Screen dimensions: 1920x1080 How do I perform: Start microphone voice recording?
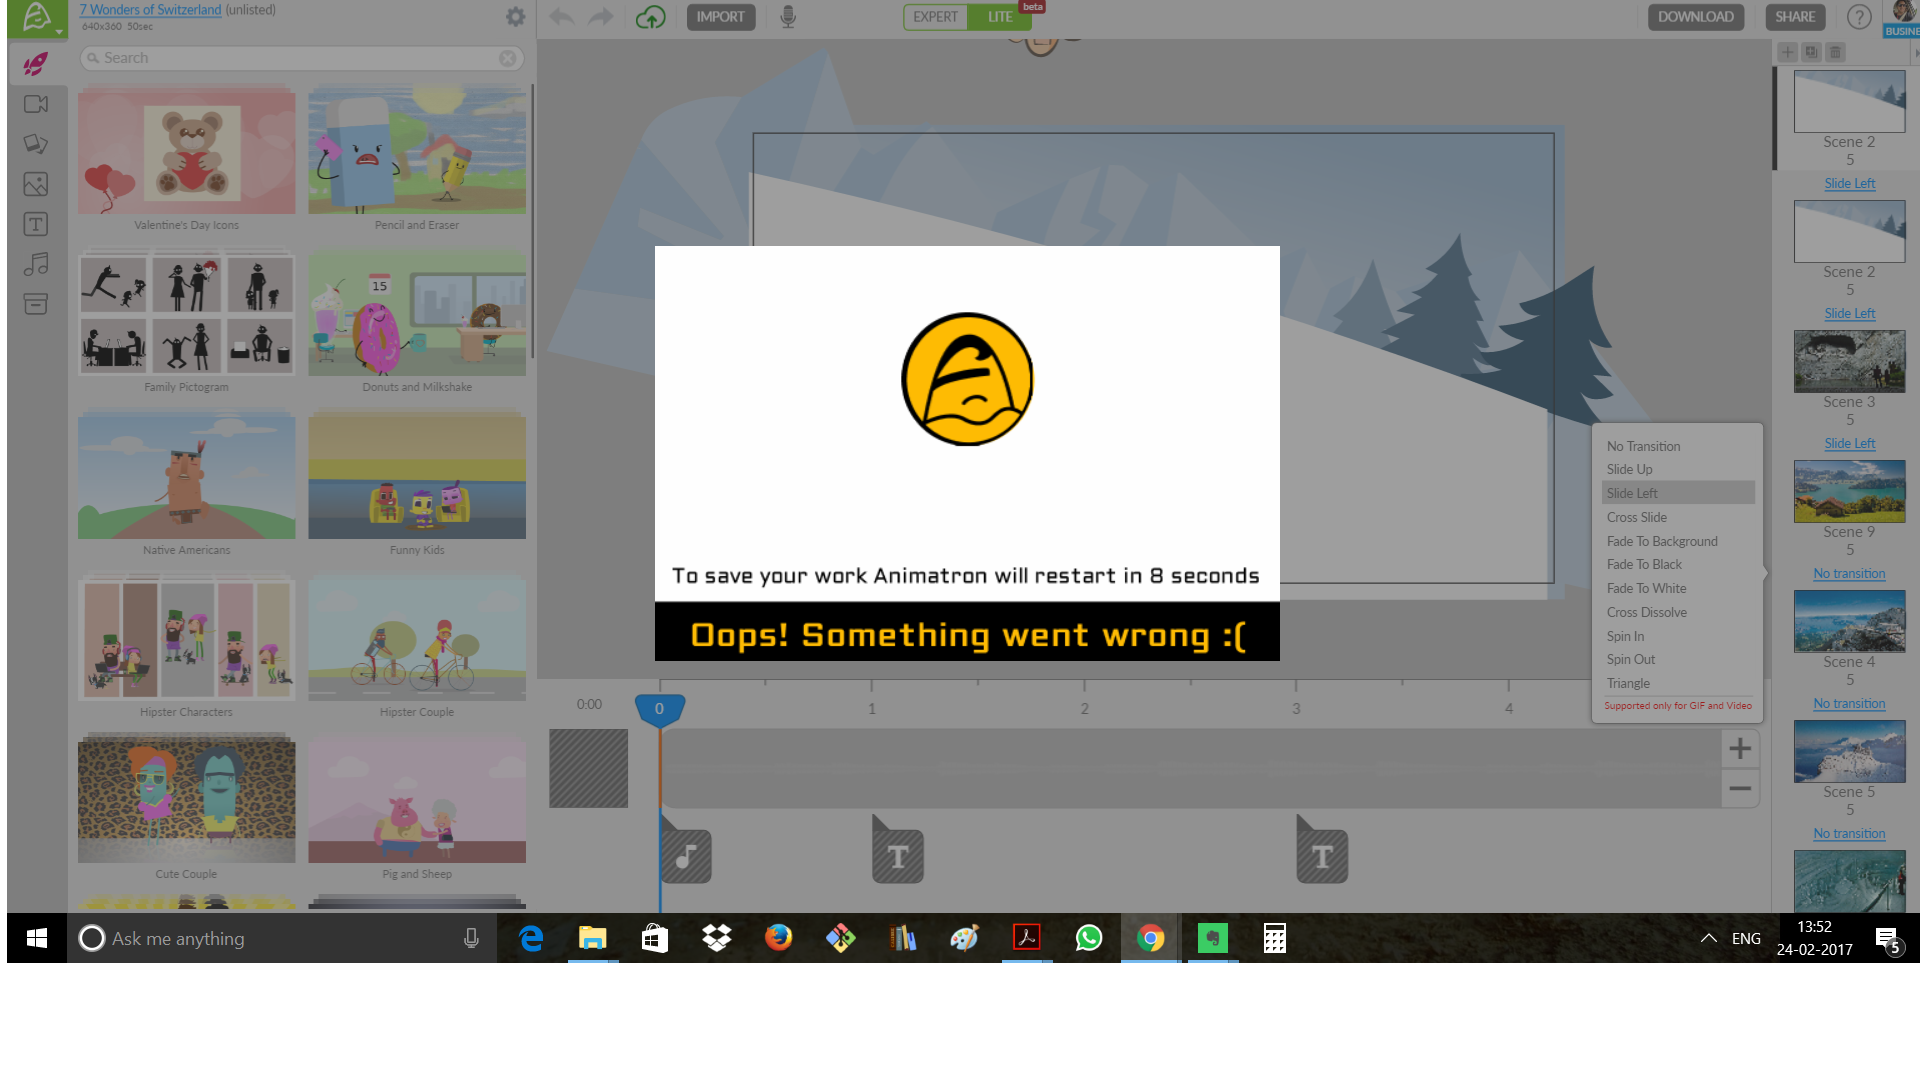(788, 17)
